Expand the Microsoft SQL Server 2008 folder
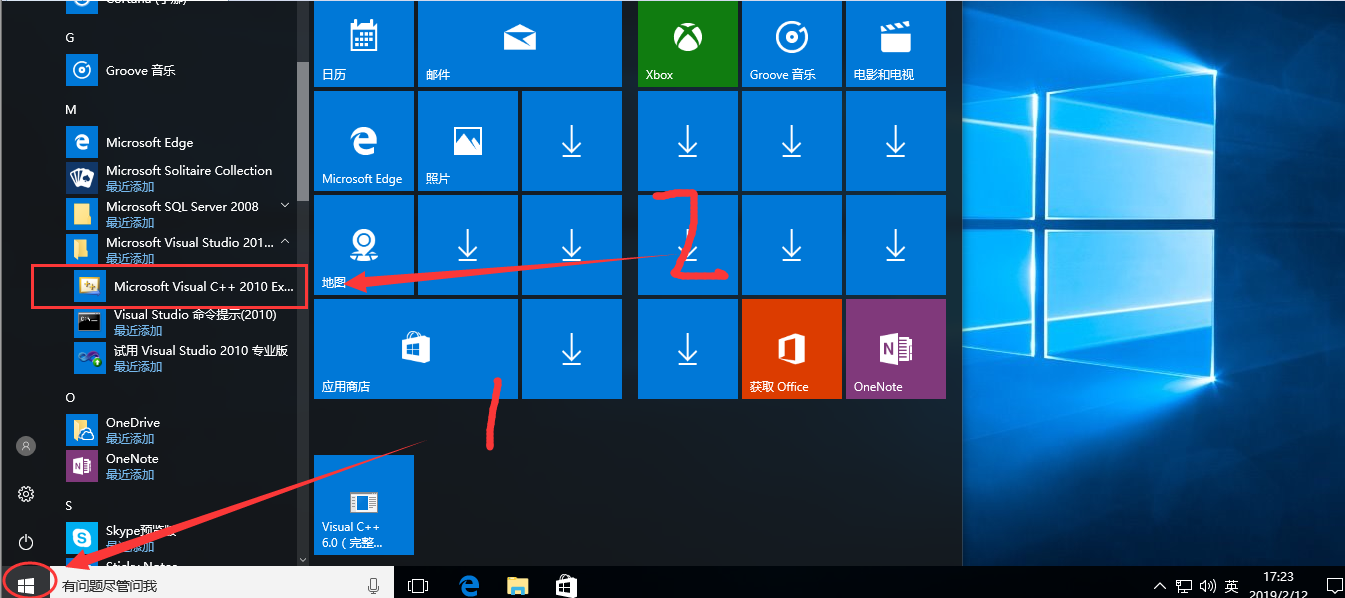Image resolution: width=1345 pixels, height=598 pixels. 285,206
